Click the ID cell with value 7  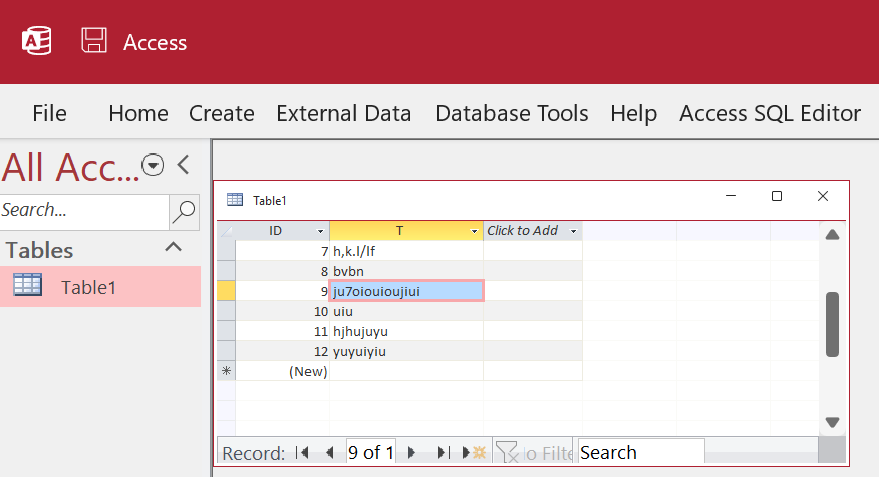283,251
